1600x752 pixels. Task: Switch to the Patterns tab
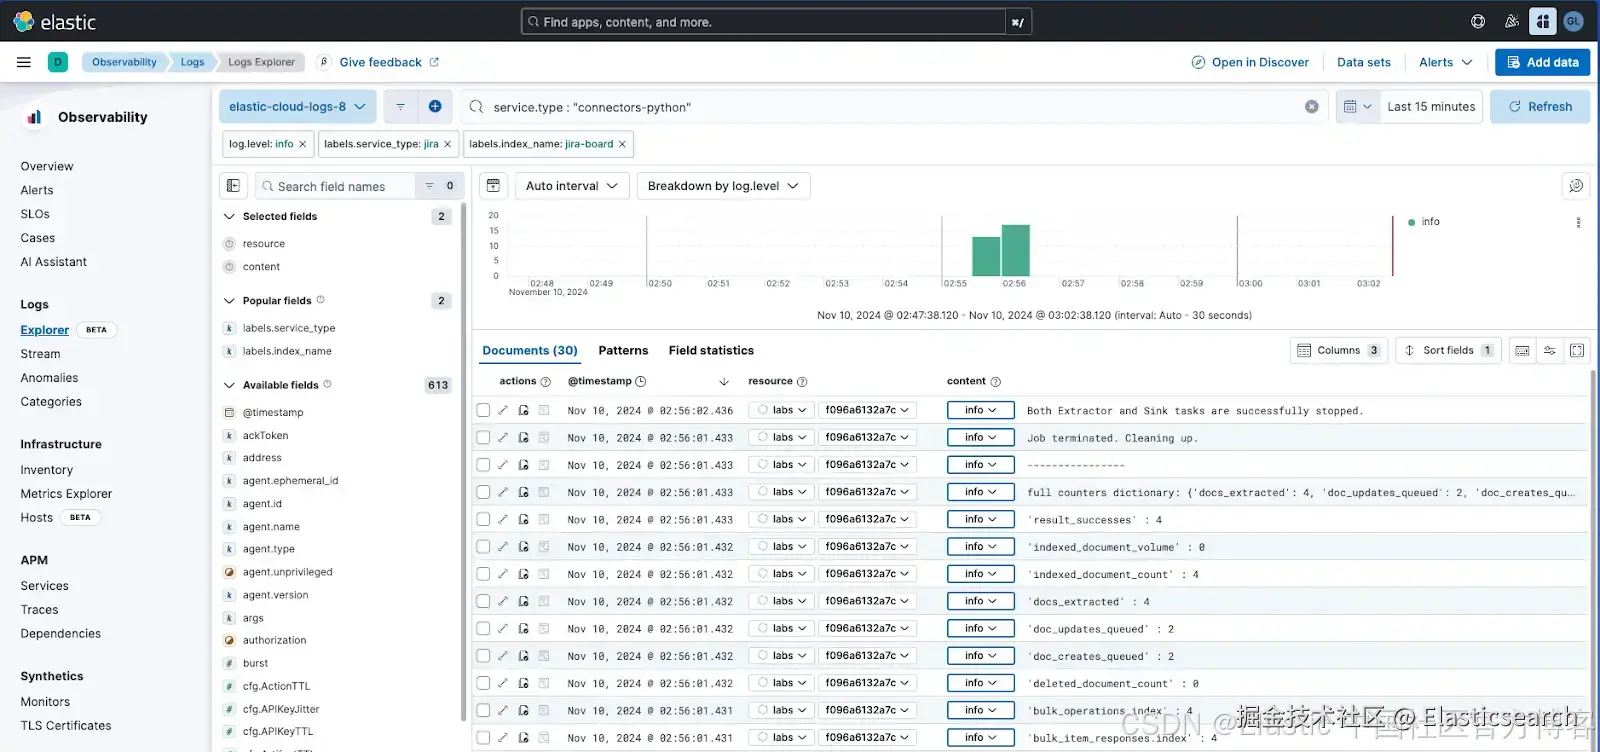(623, 351)
